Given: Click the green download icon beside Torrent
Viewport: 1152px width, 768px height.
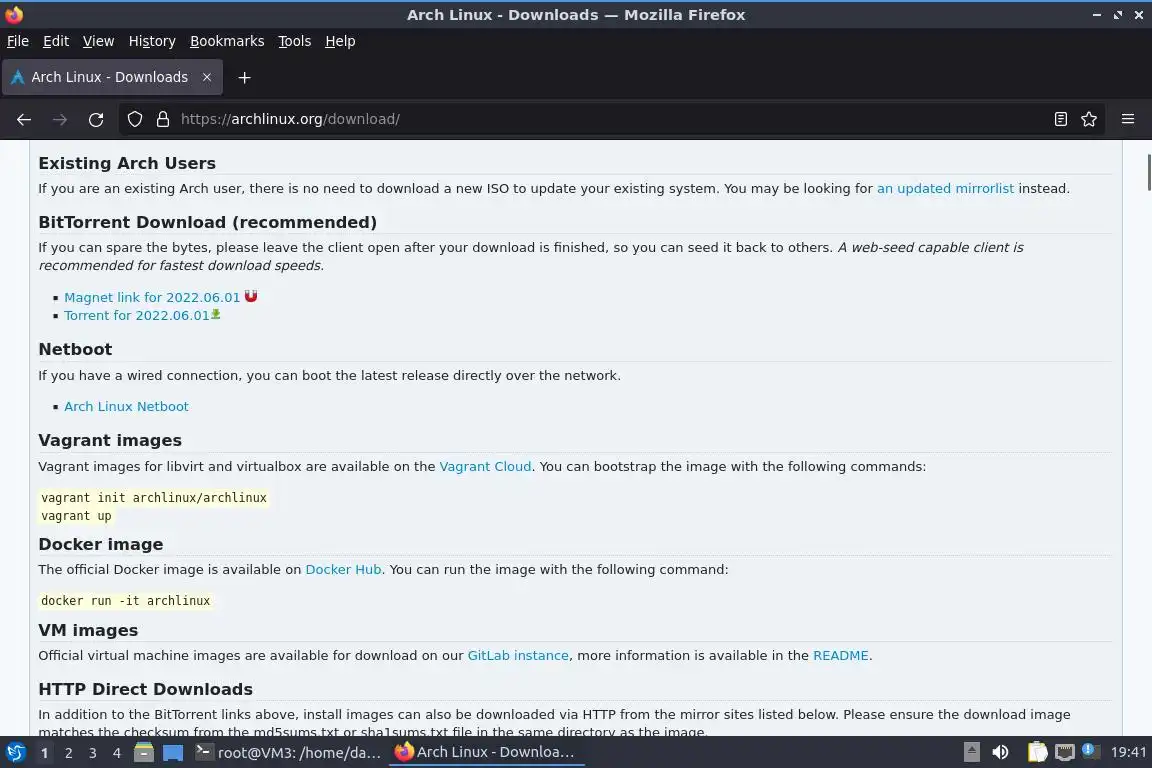Looking at the screenshot, I should (x=216, y=315).
